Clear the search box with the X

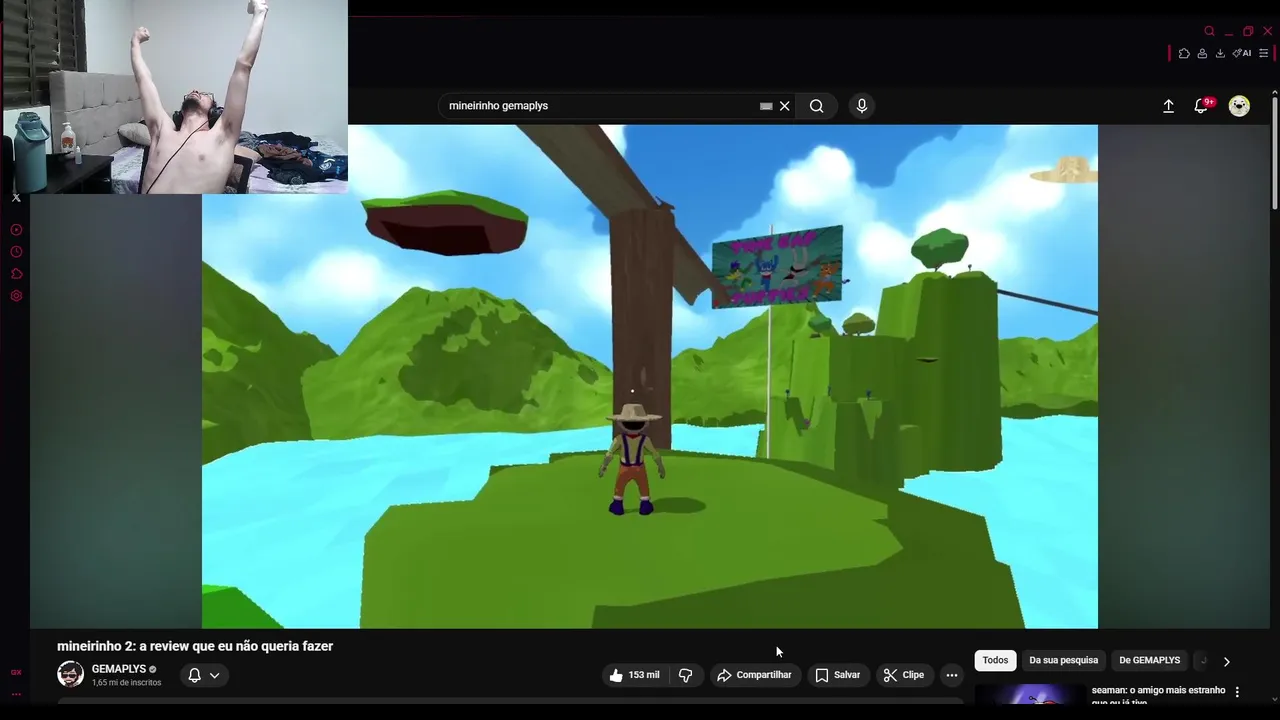(785, 106)
